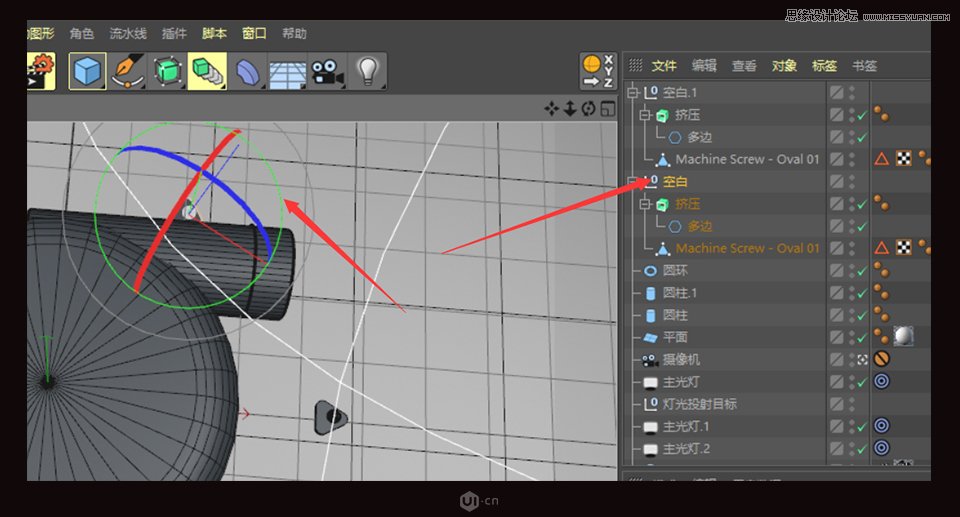Add a Light using the bulb icon
The height and width of the screenshot is (517, 960).
pos(367,71)
